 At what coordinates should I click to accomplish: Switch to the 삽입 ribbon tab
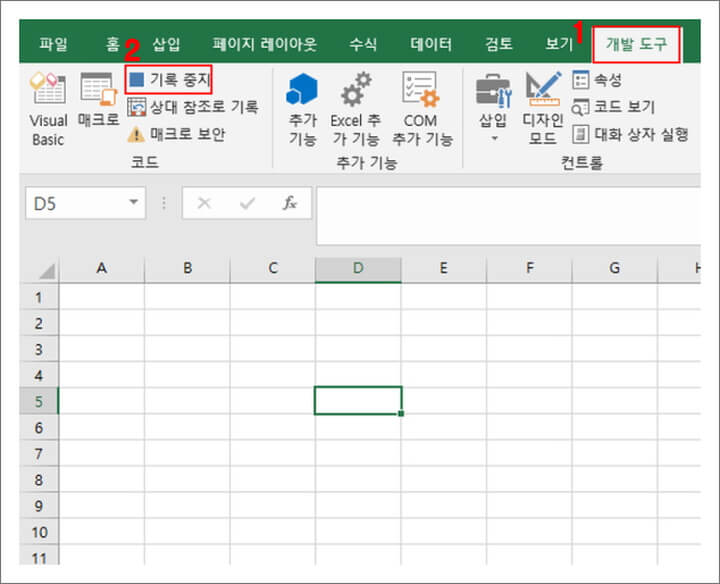coord(166,44)
